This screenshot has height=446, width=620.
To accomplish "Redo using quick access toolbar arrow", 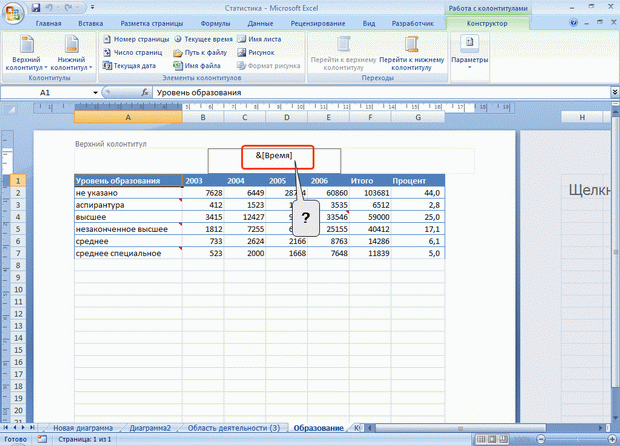I will (69, 8).
